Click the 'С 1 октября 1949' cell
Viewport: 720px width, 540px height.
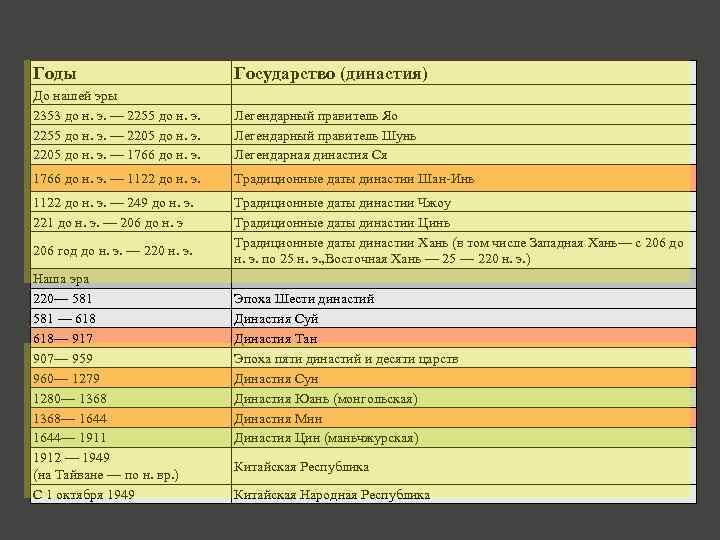[131, 494]
